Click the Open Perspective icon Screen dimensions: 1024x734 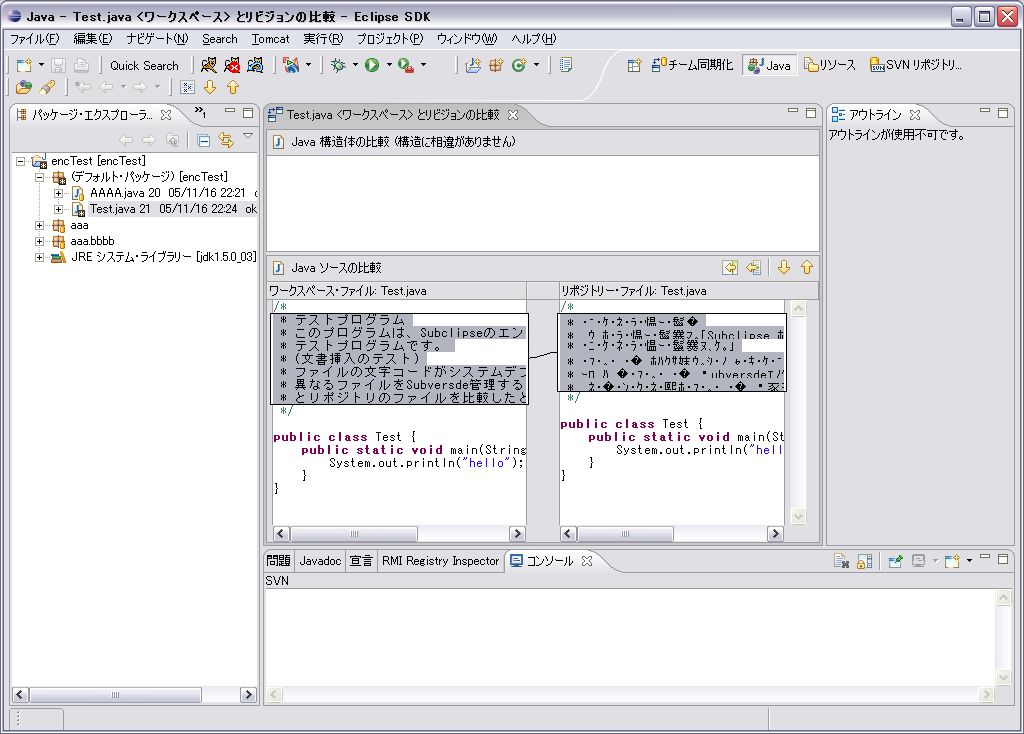click(634, 65)
